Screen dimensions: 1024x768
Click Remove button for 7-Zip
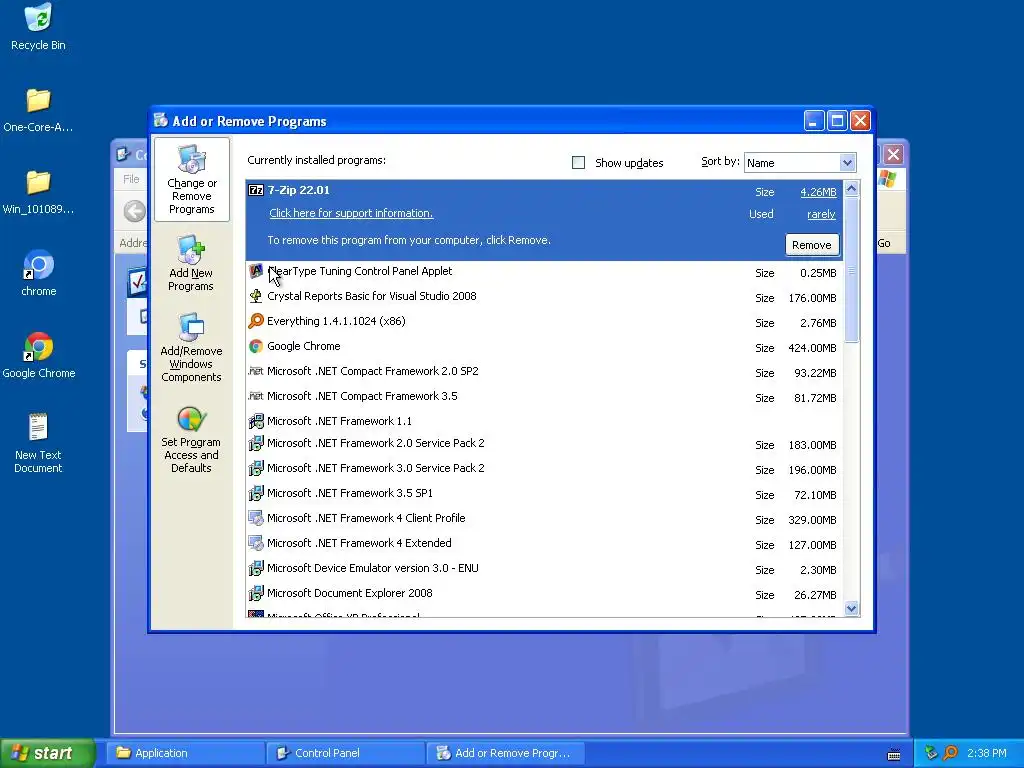click(x=812, y=245)
